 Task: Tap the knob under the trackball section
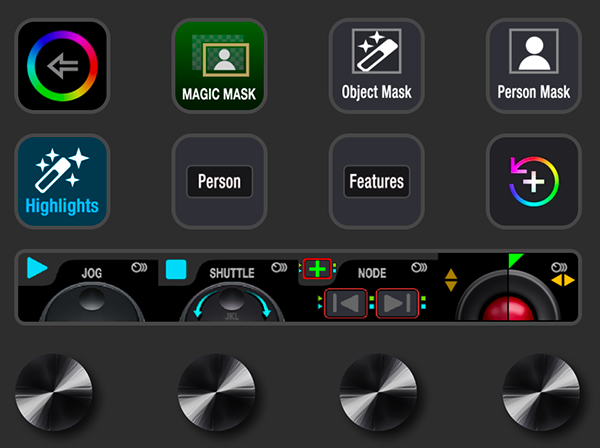[x=541, y=392]
